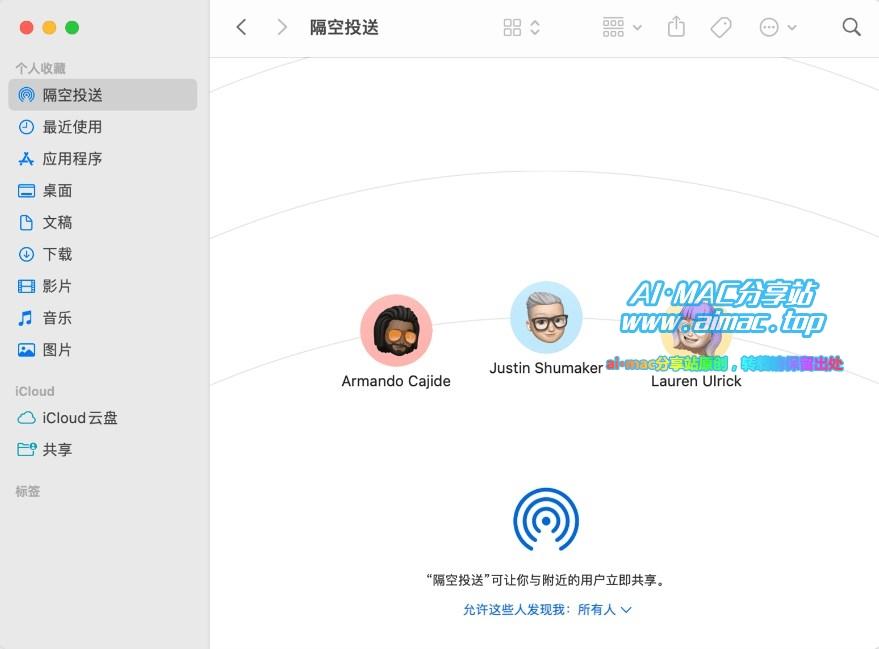The height and width of the screenshot is (649, 879).
Task: Open 音乐 music in sidebar
Action: (103, 318)
